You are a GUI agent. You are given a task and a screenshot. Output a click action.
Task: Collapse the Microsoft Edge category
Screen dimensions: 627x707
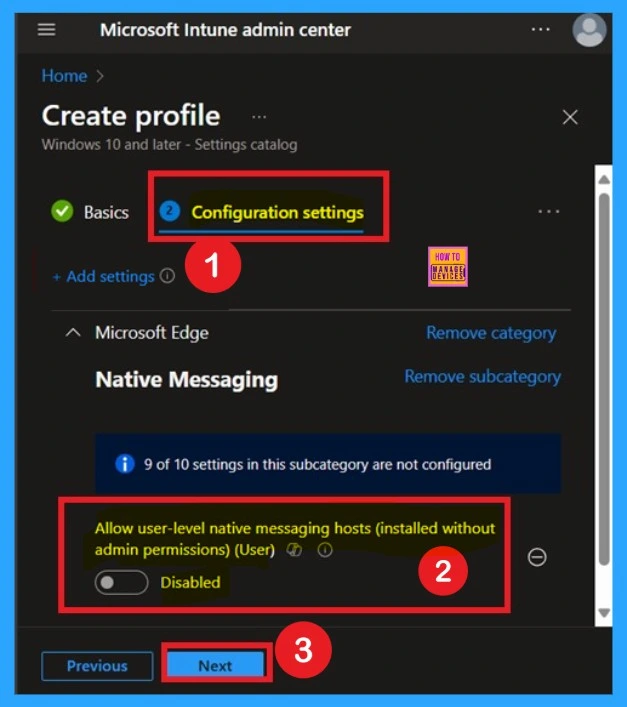pos(73,333)
